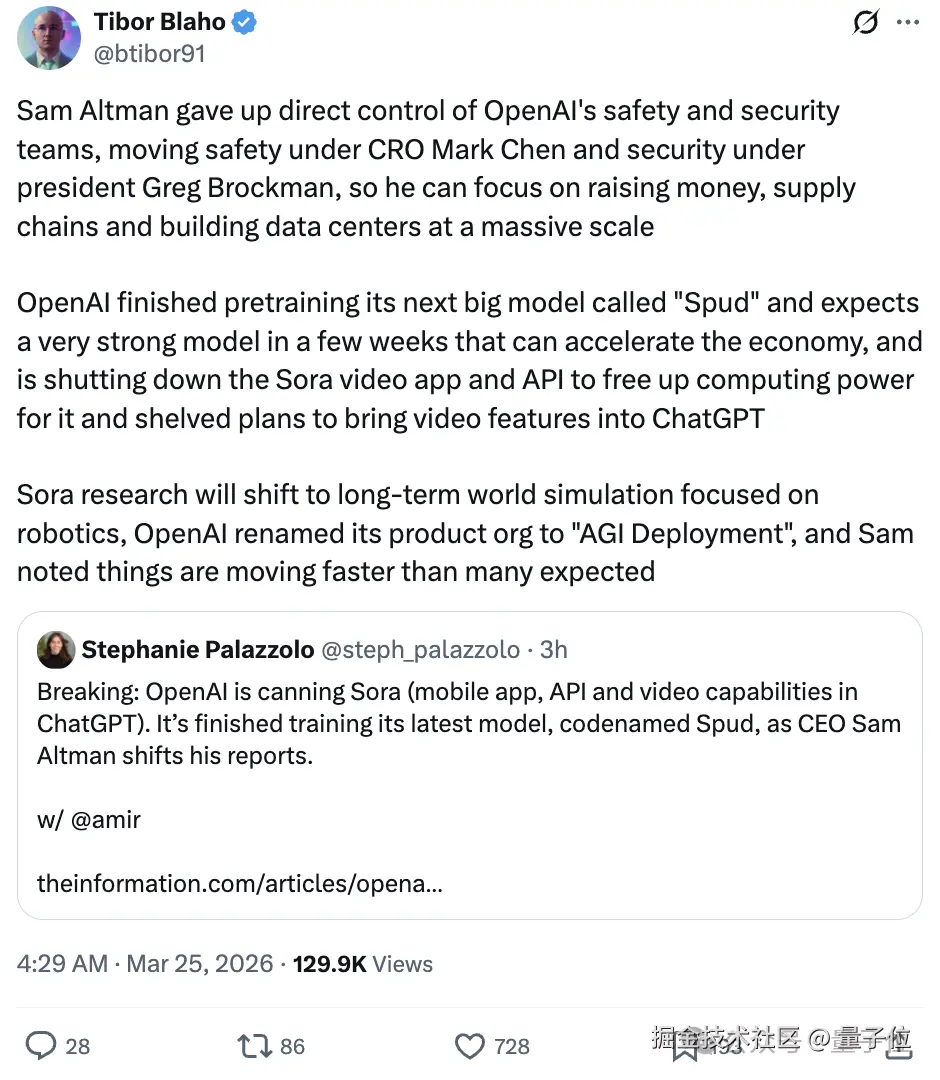The height and width of the screenshot is (1080, 940).
Task: Open the theinformation.com article link
Action: (240, 884)
